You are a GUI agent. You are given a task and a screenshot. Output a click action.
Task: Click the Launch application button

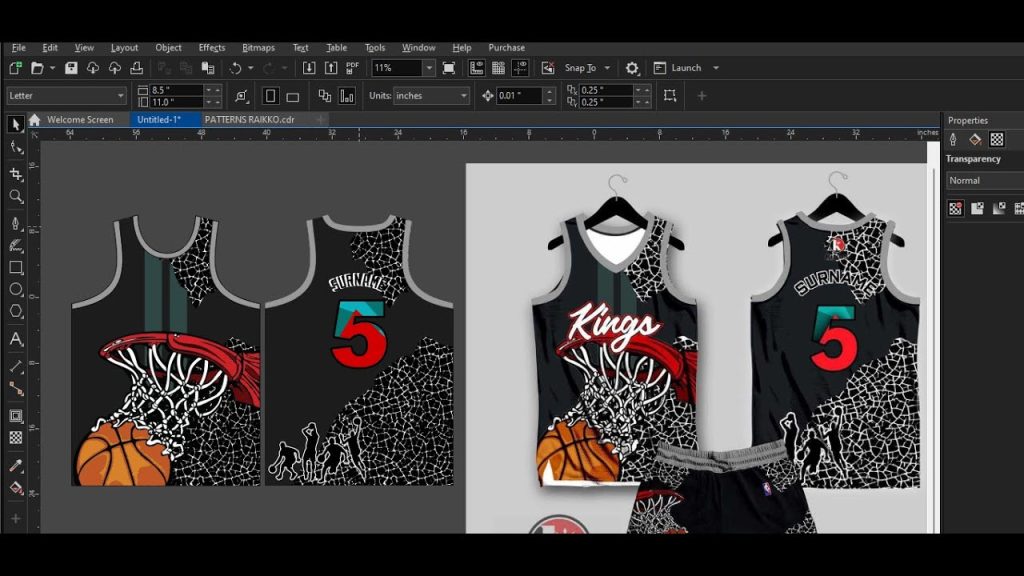click(x=677, y=68)
